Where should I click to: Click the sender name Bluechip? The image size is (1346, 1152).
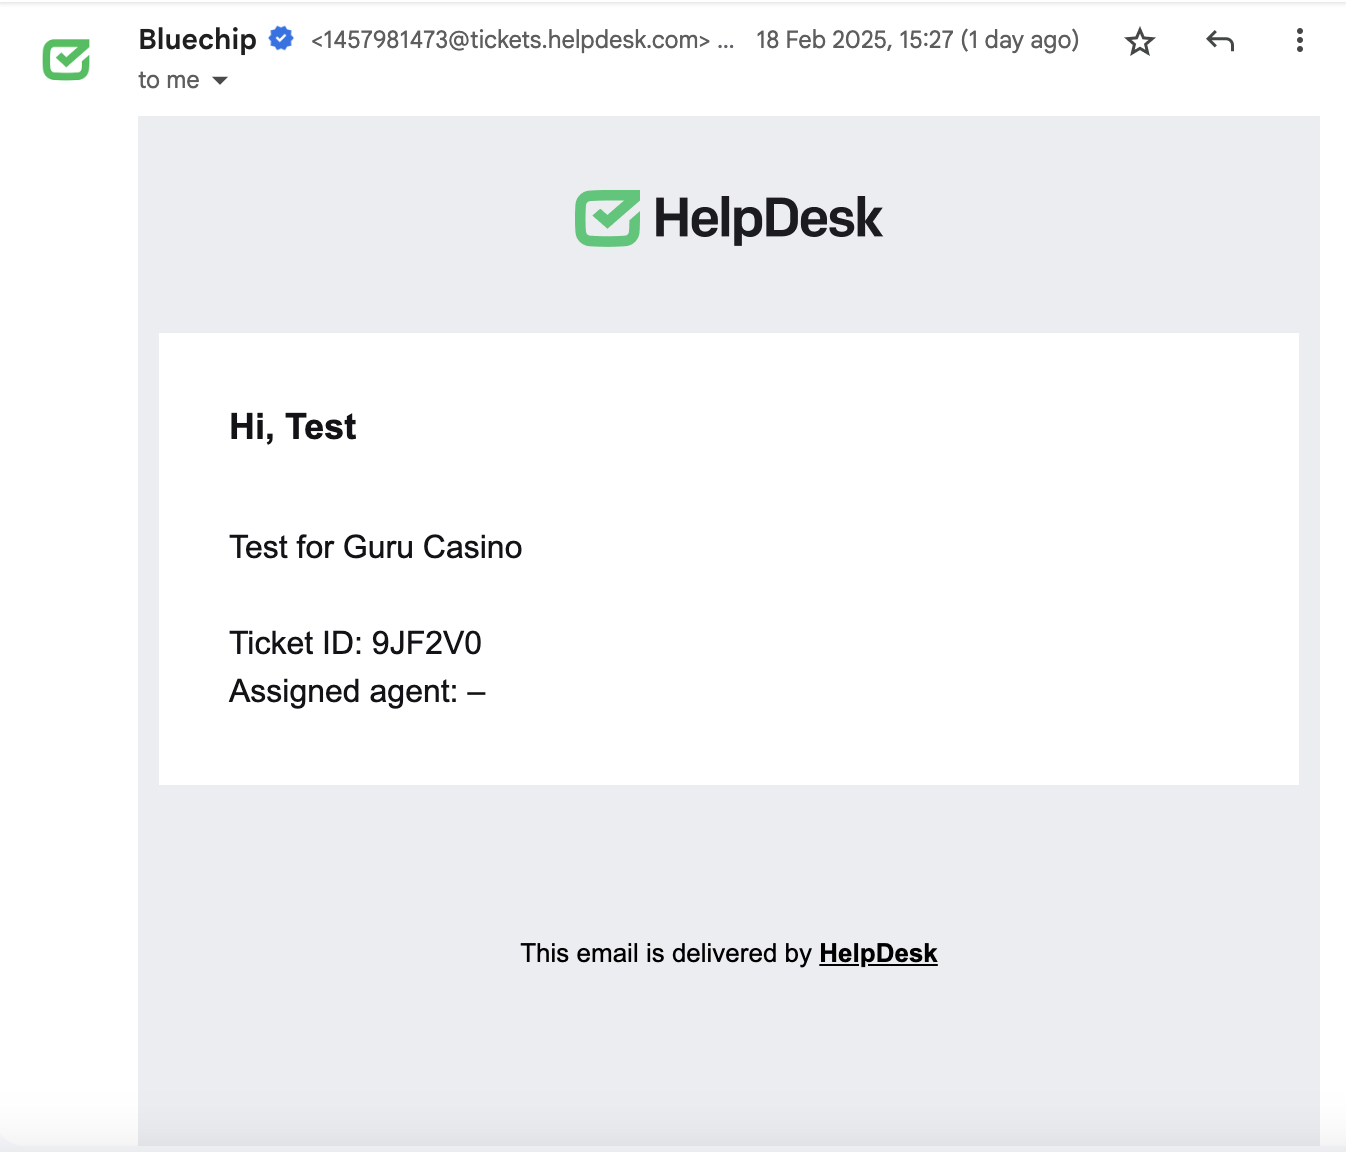tap(198, 39)
